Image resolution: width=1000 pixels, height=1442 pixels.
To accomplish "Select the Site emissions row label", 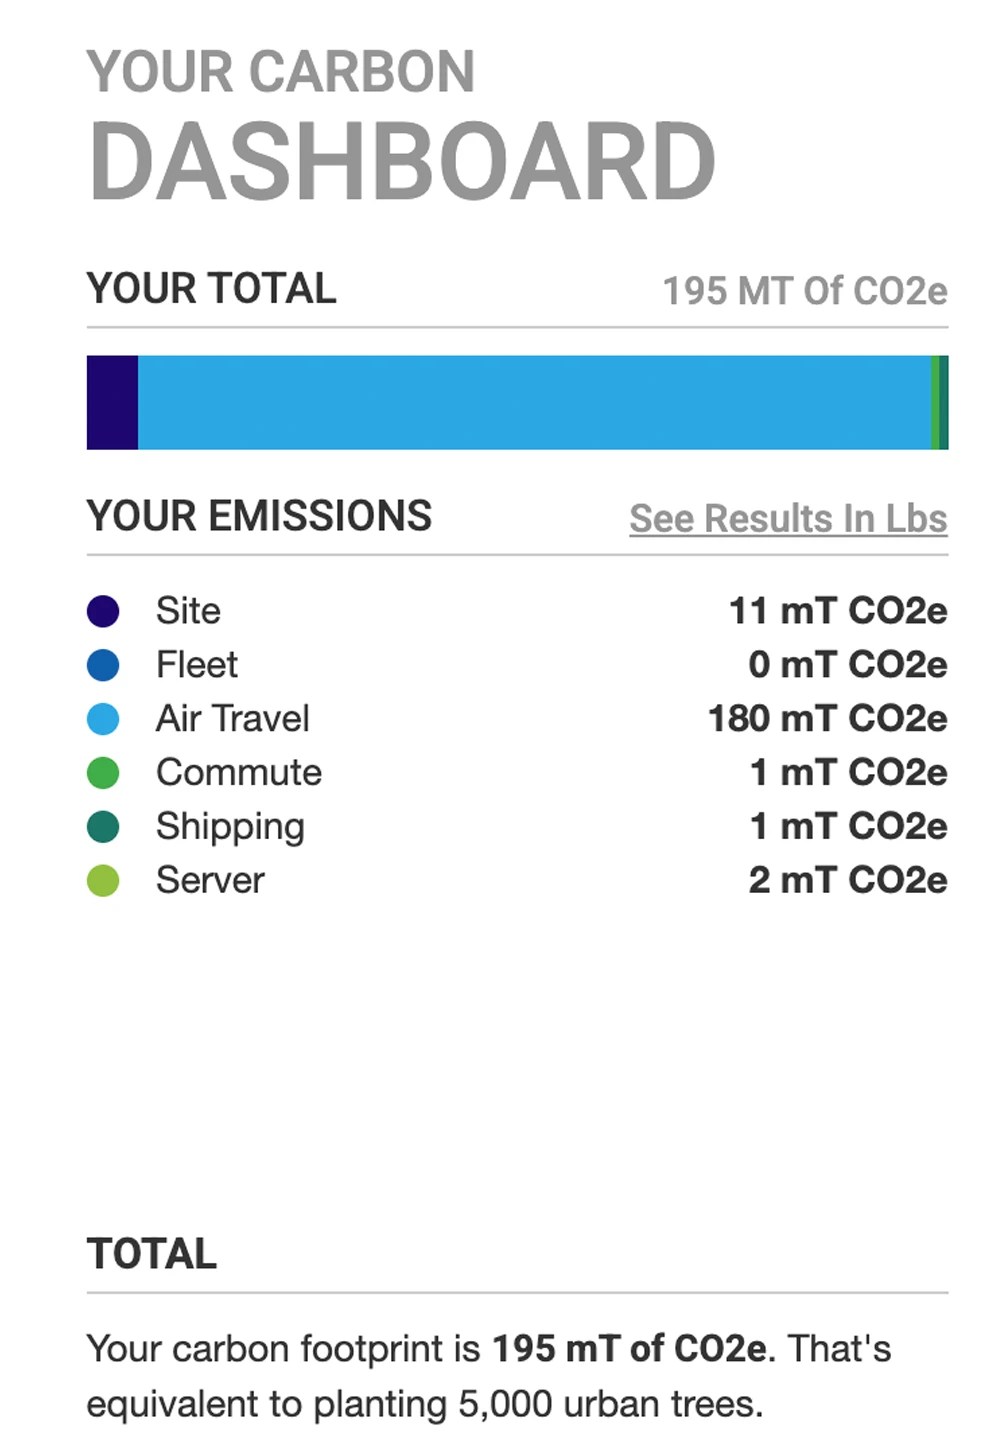I will pos(188,611).
